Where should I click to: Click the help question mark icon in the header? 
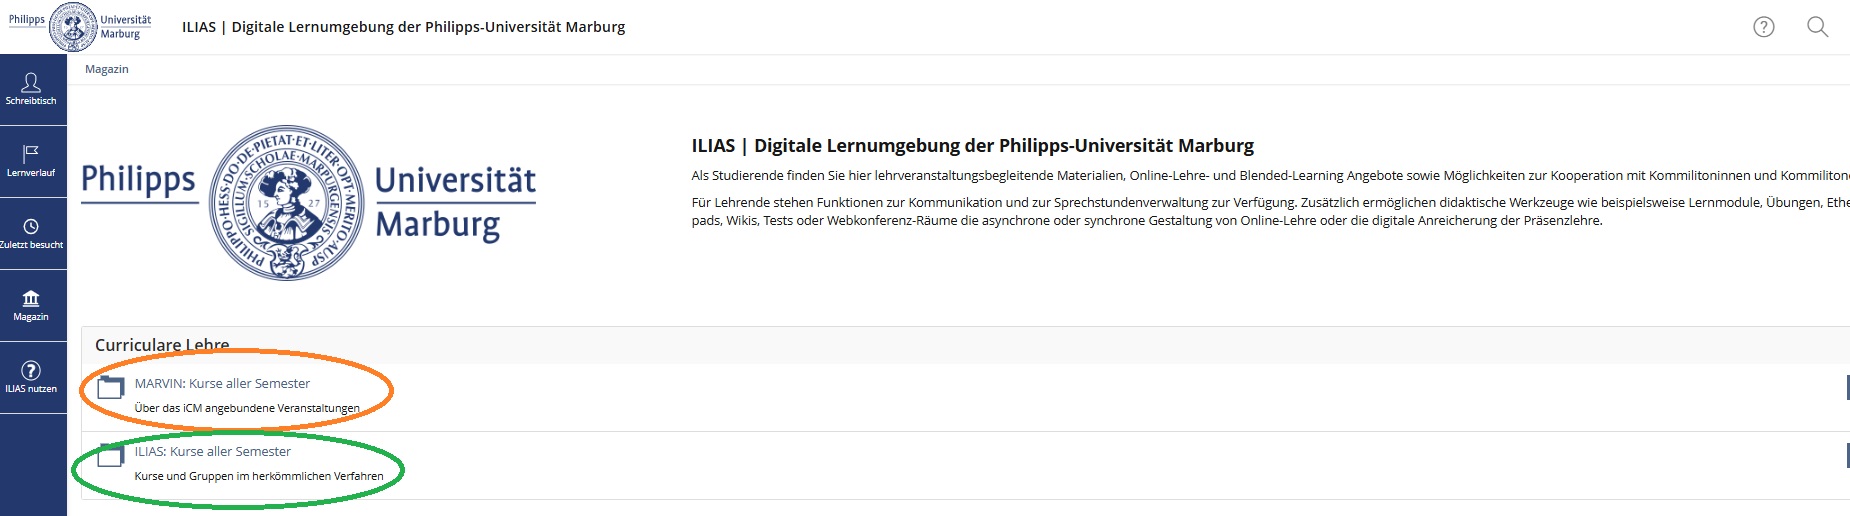pos(1764,27)
